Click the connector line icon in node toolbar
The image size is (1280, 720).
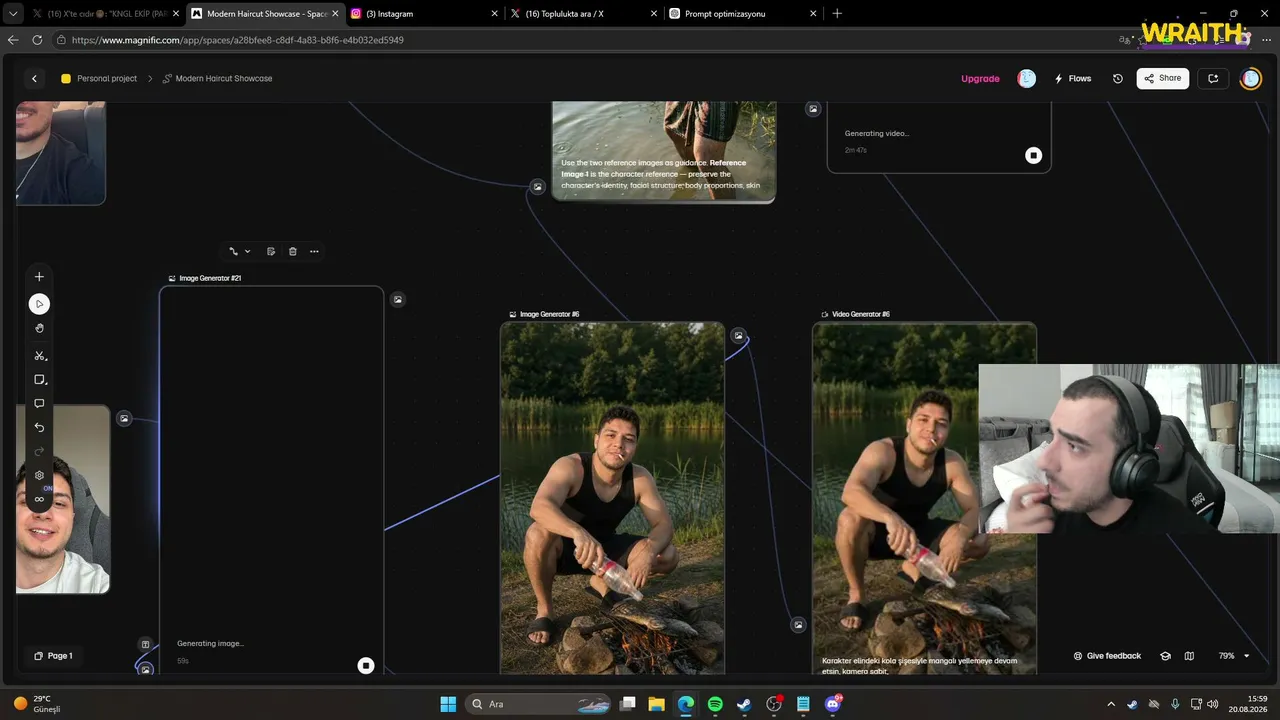coord(234,252)
